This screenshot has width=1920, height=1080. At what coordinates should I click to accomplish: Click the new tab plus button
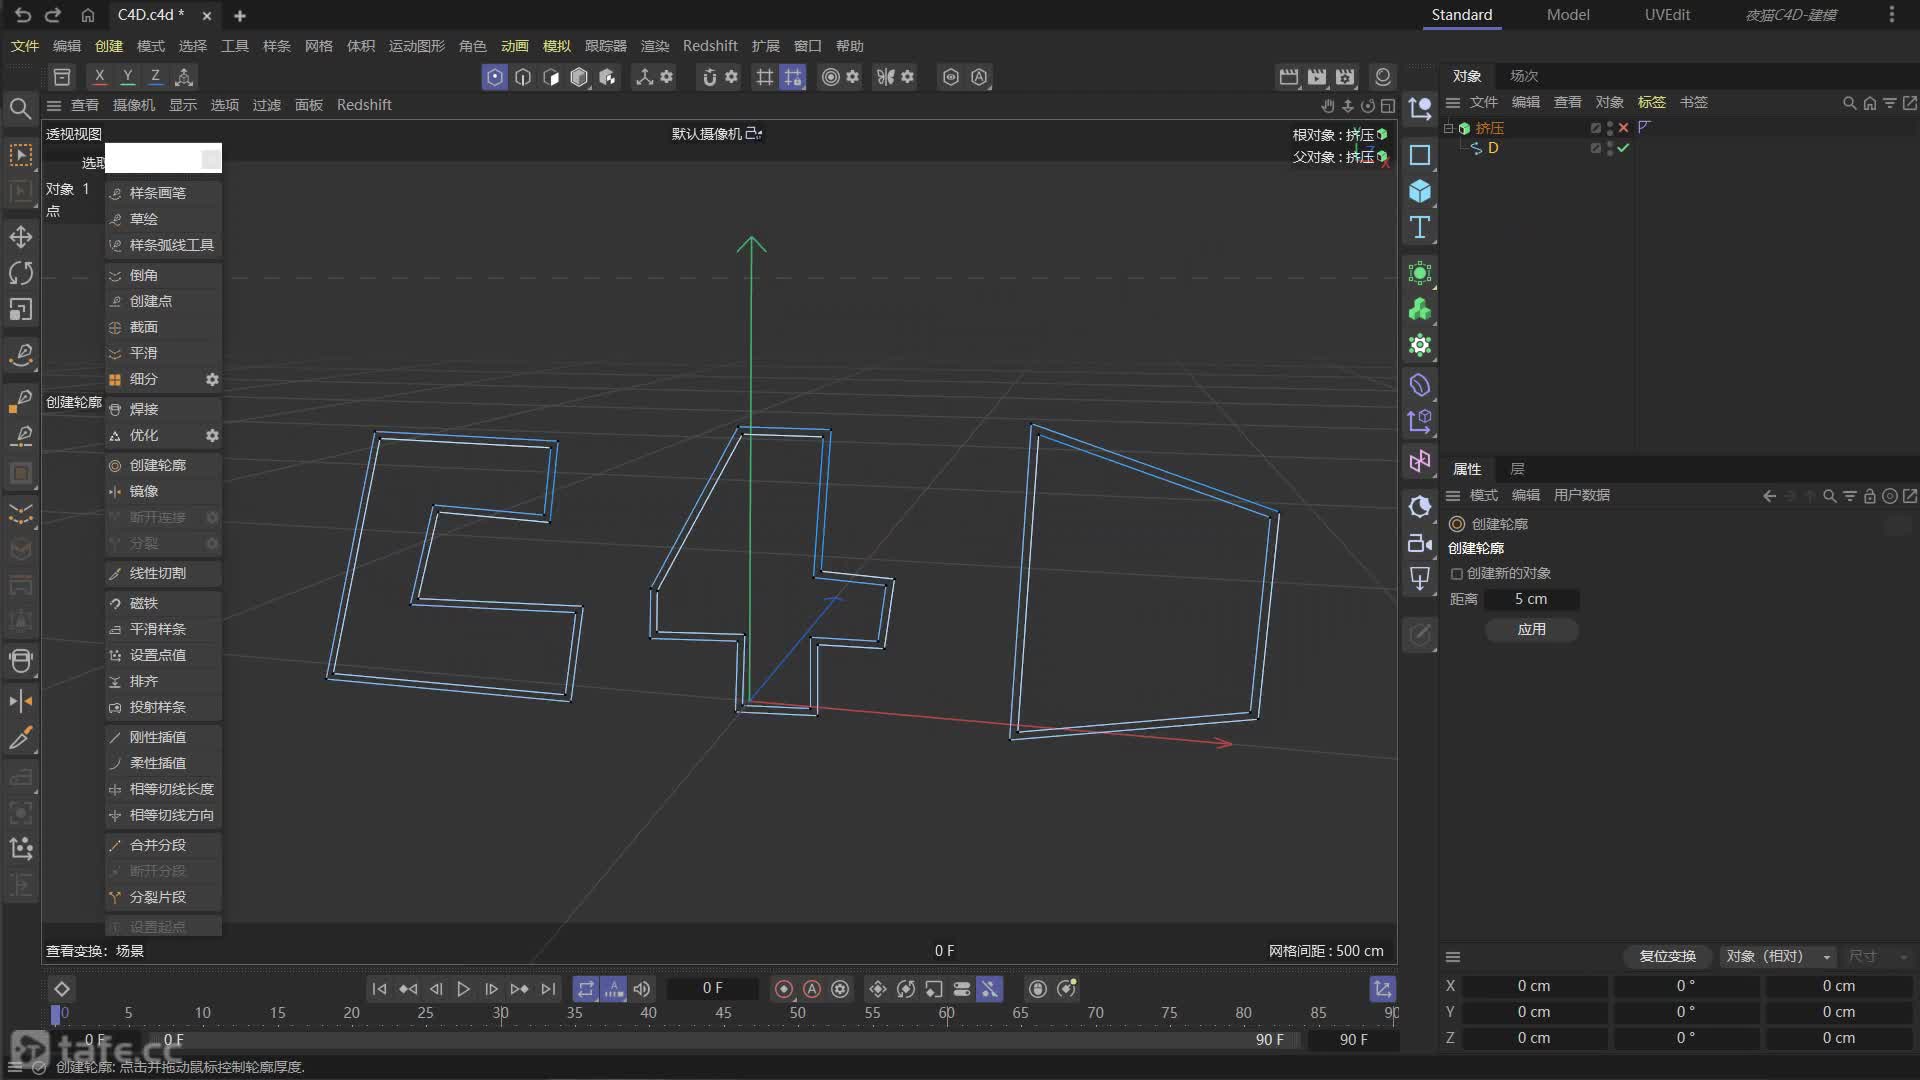pos(240,15)
